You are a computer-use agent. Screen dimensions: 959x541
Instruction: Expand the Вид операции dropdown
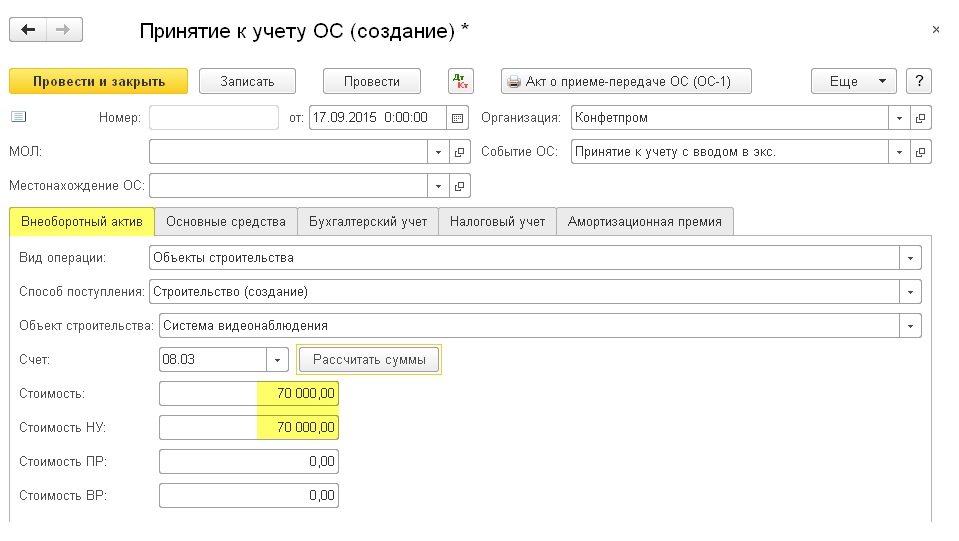(910, 258)
